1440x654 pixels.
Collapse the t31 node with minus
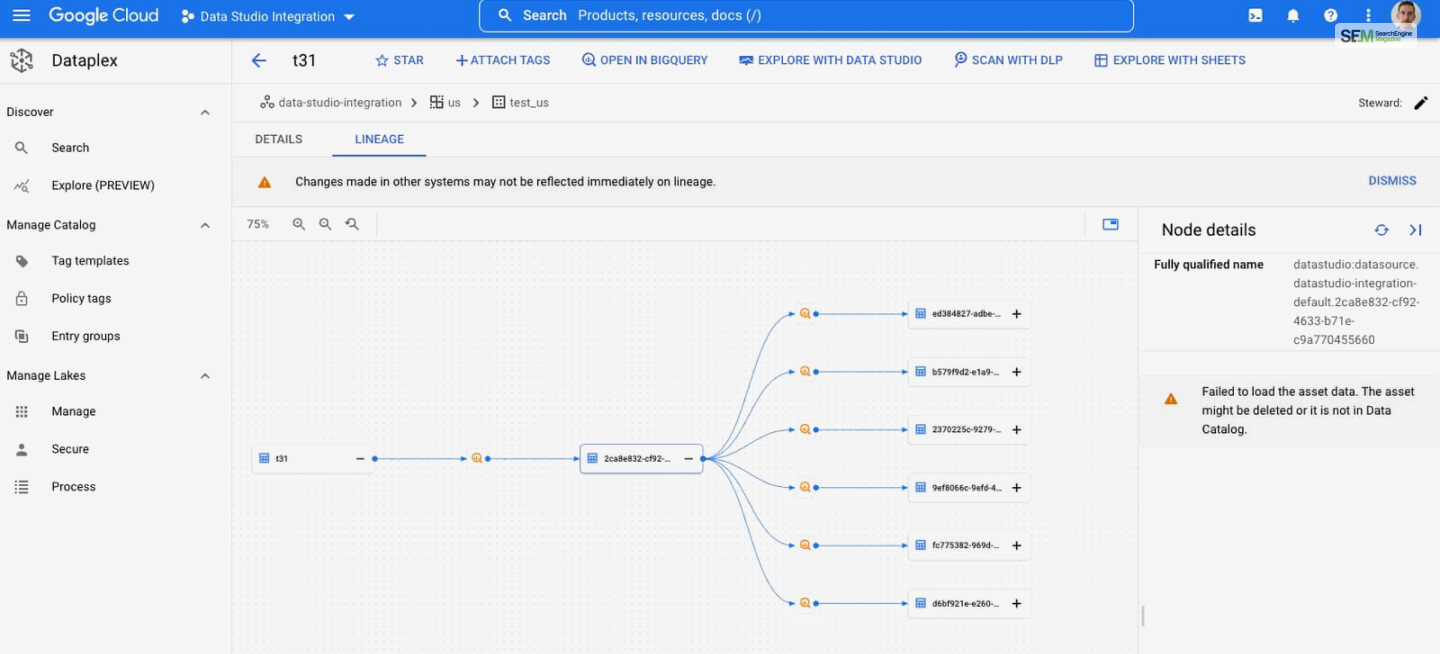click(x=360, y=458)
